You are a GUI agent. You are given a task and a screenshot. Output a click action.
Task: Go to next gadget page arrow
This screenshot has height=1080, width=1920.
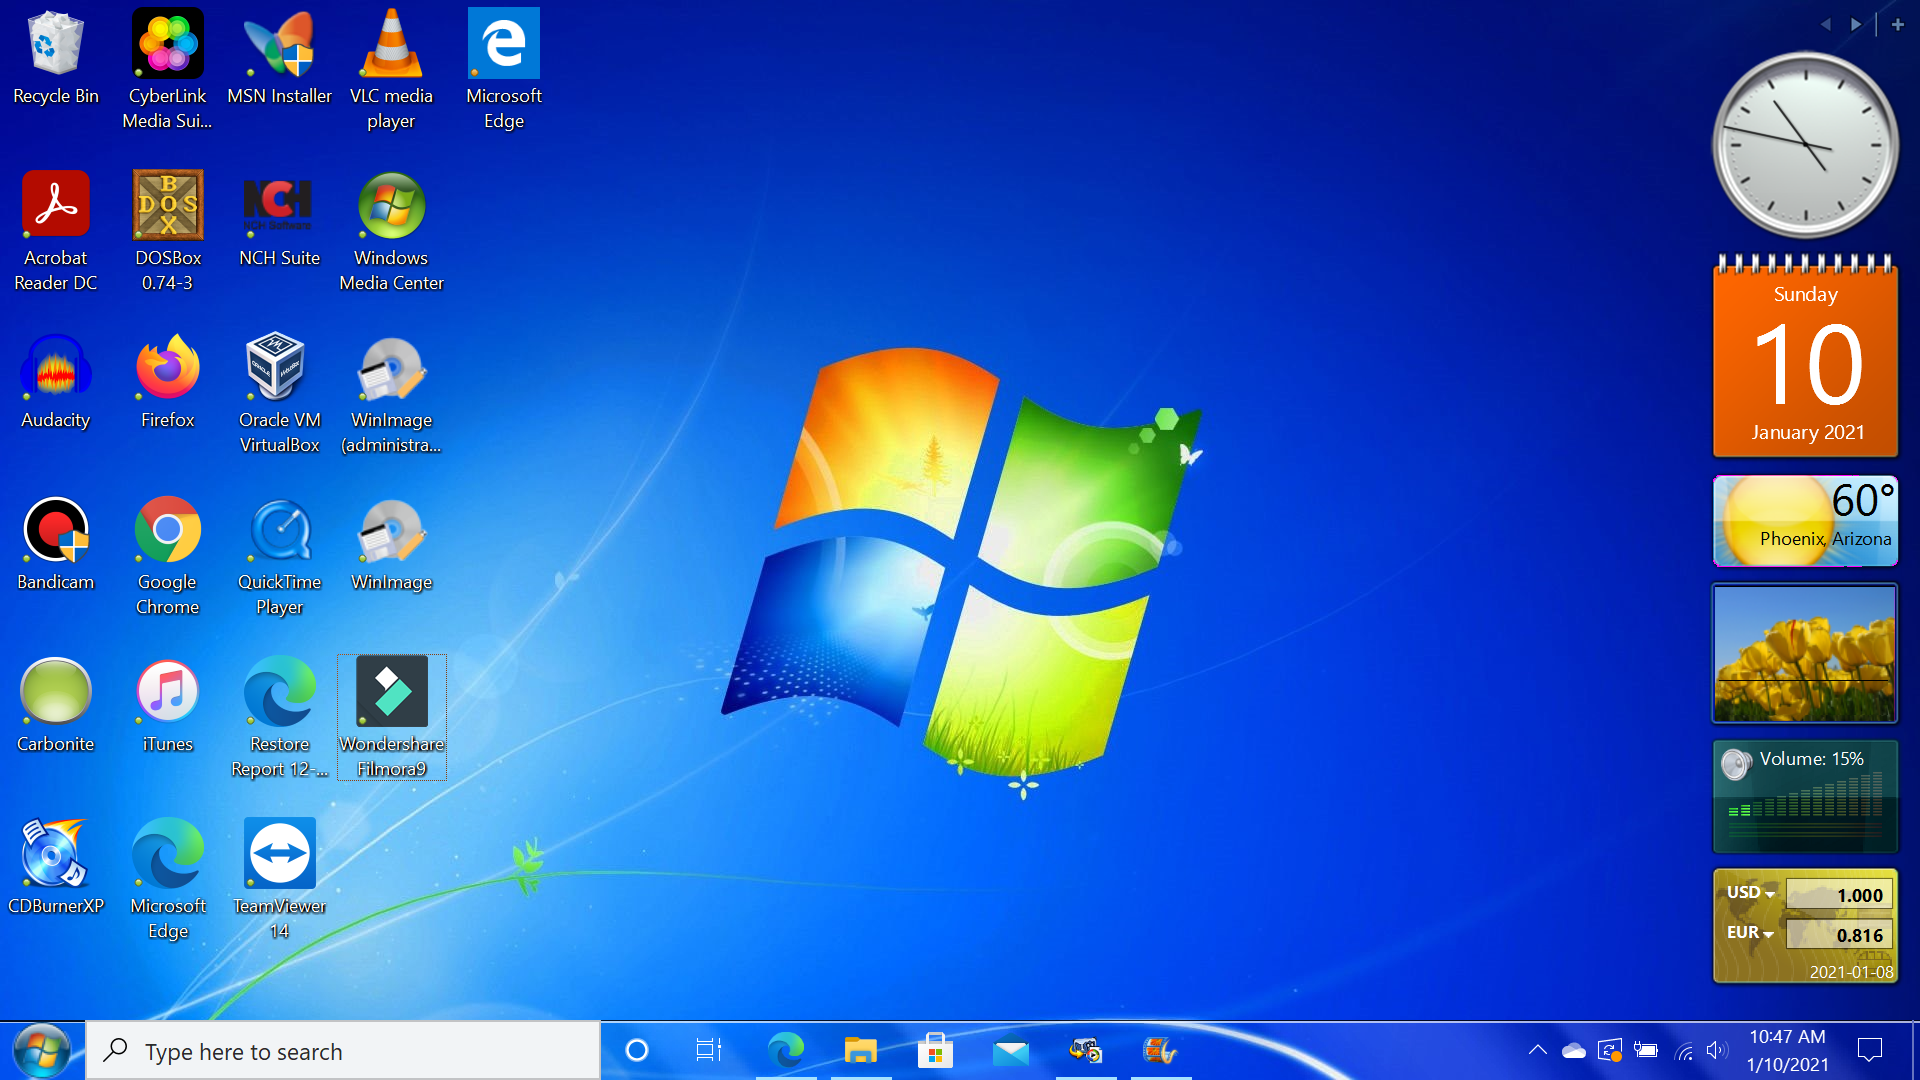1856,24
